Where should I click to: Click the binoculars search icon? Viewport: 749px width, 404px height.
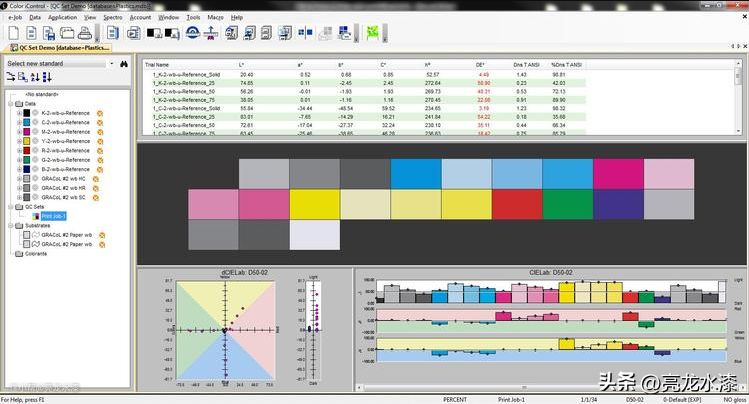tap(124, 63)
